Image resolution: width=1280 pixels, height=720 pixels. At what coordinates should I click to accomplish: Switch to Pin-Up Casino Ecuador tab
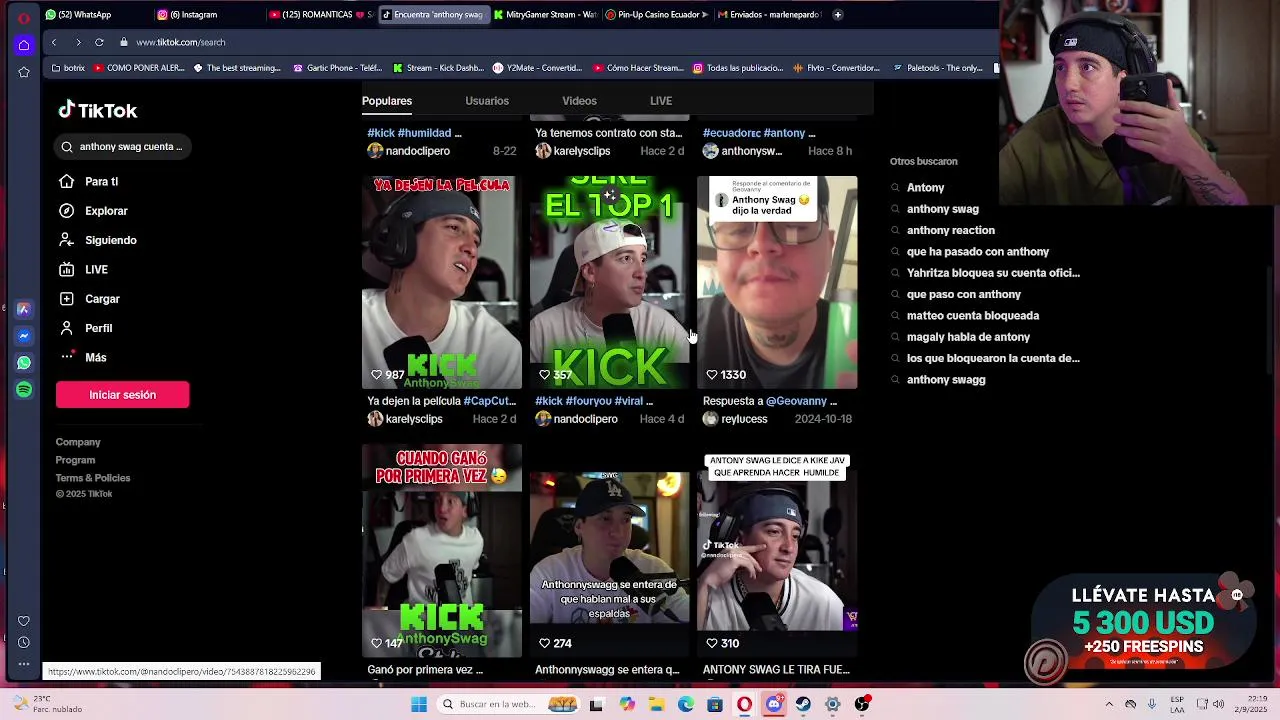point(657,14)
